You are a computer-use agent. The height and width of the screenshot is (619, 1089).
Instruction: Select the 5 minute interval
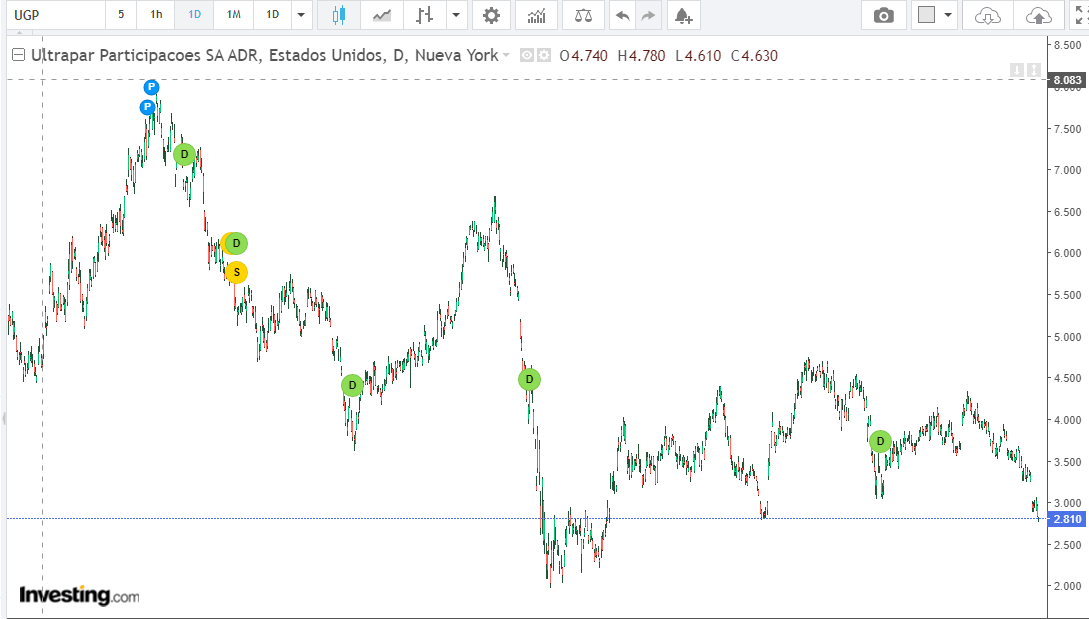[121, 15]
